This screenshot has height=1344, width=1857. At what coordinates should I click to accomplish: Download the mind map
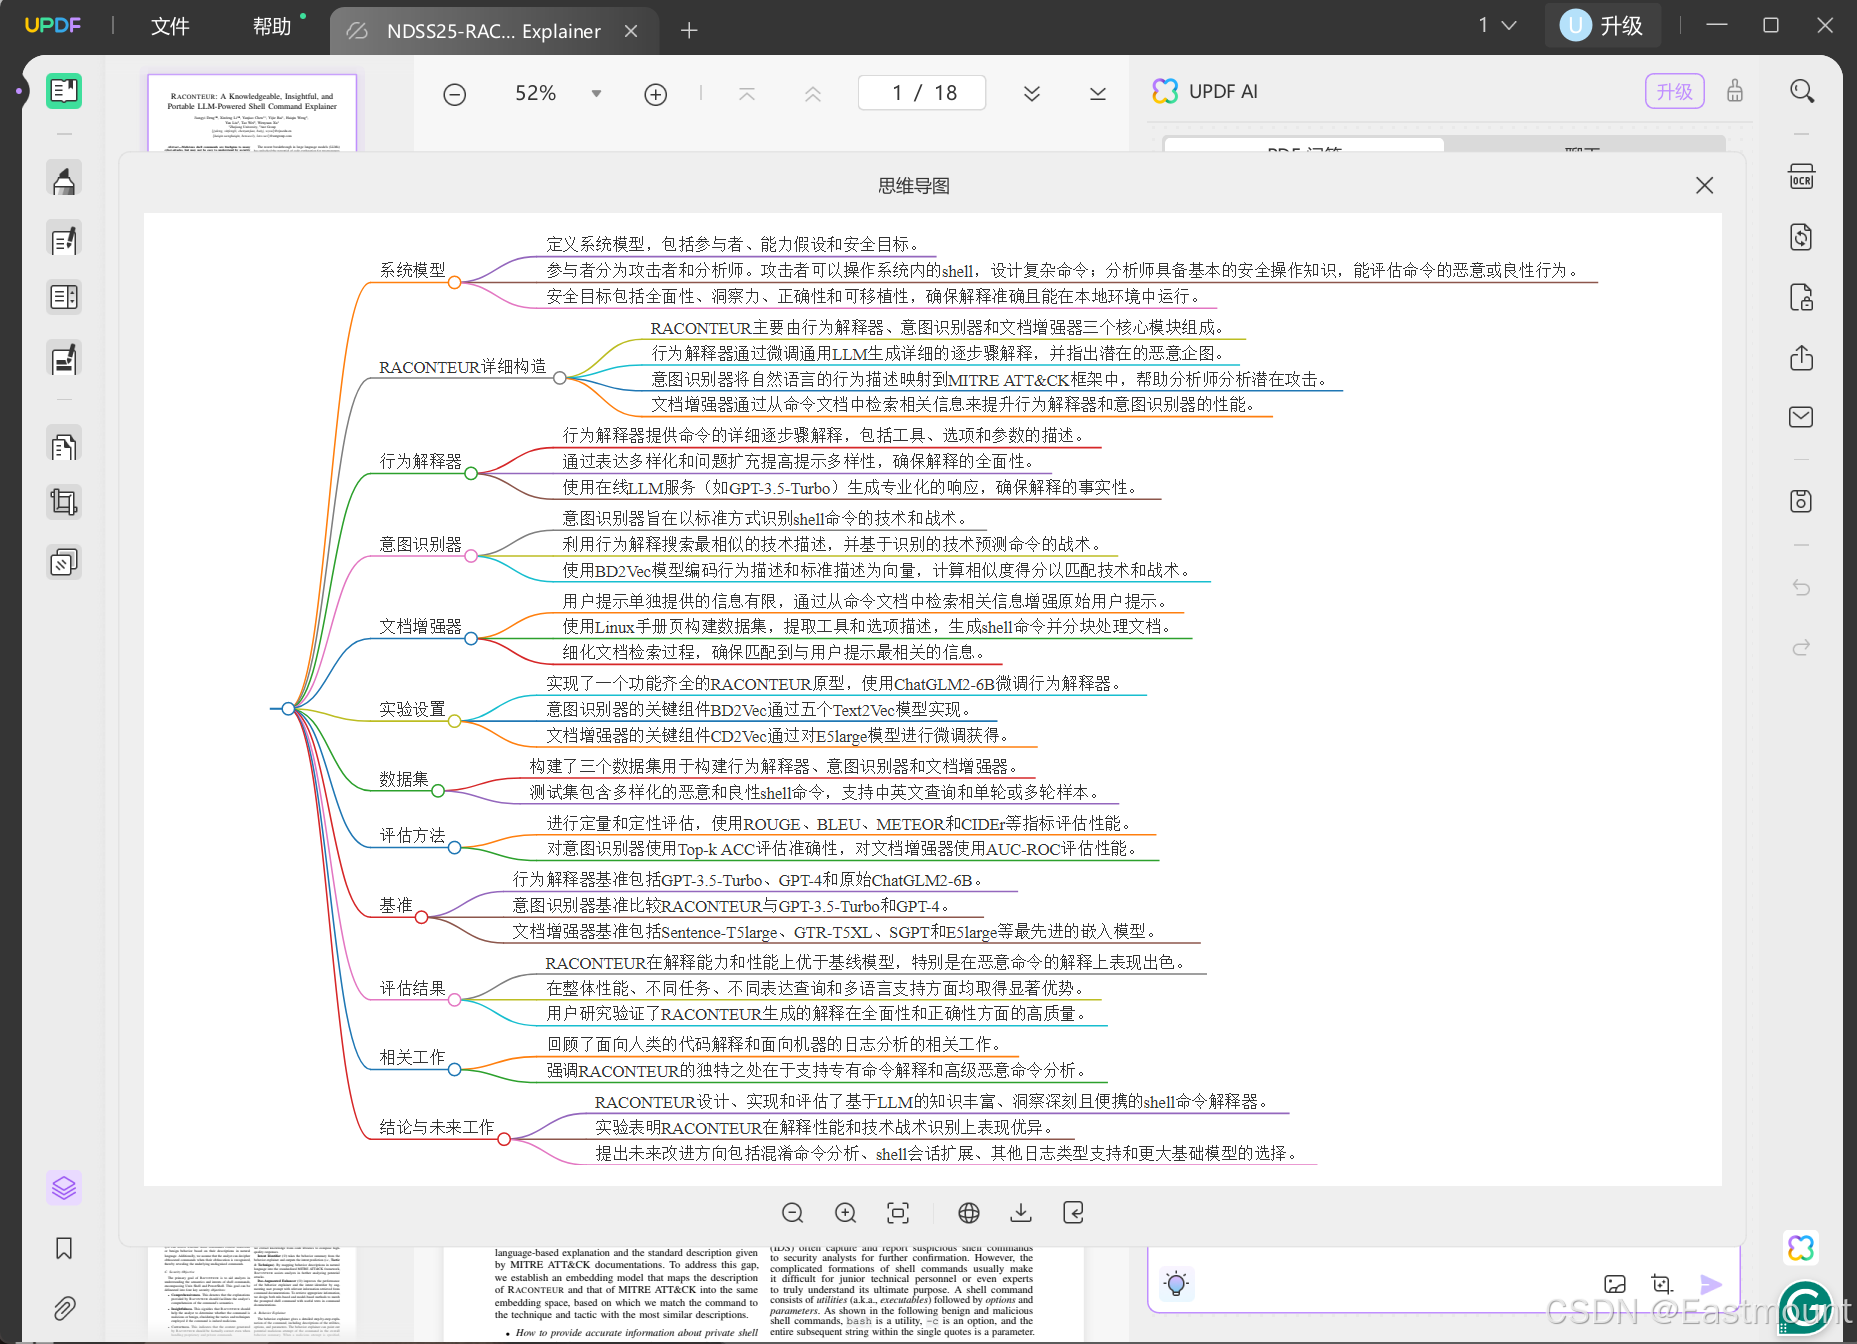coord(1021,1213)
